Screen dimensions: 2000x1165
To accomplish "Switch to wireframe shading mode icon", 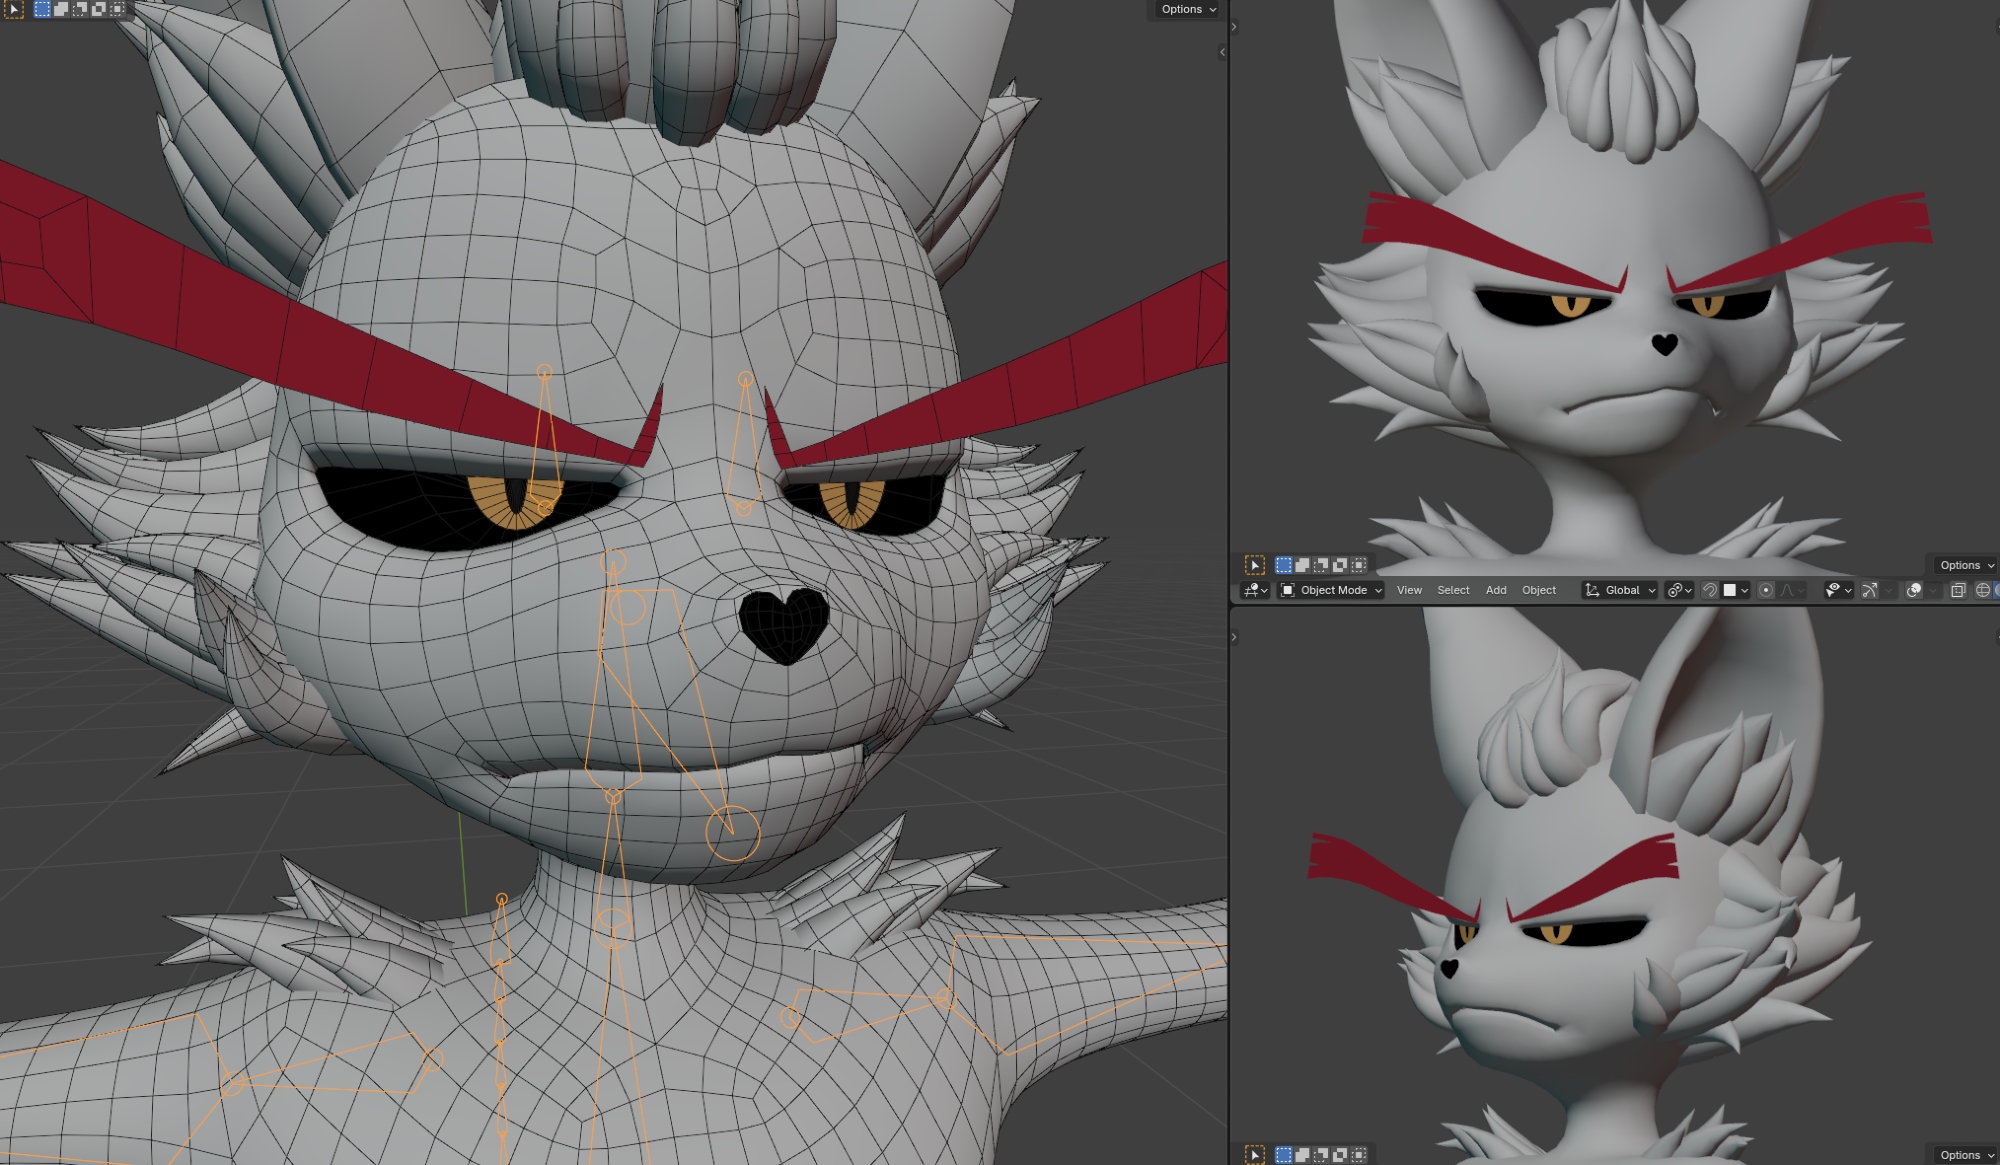I will pyautogui.click(x=1982, y=590).
